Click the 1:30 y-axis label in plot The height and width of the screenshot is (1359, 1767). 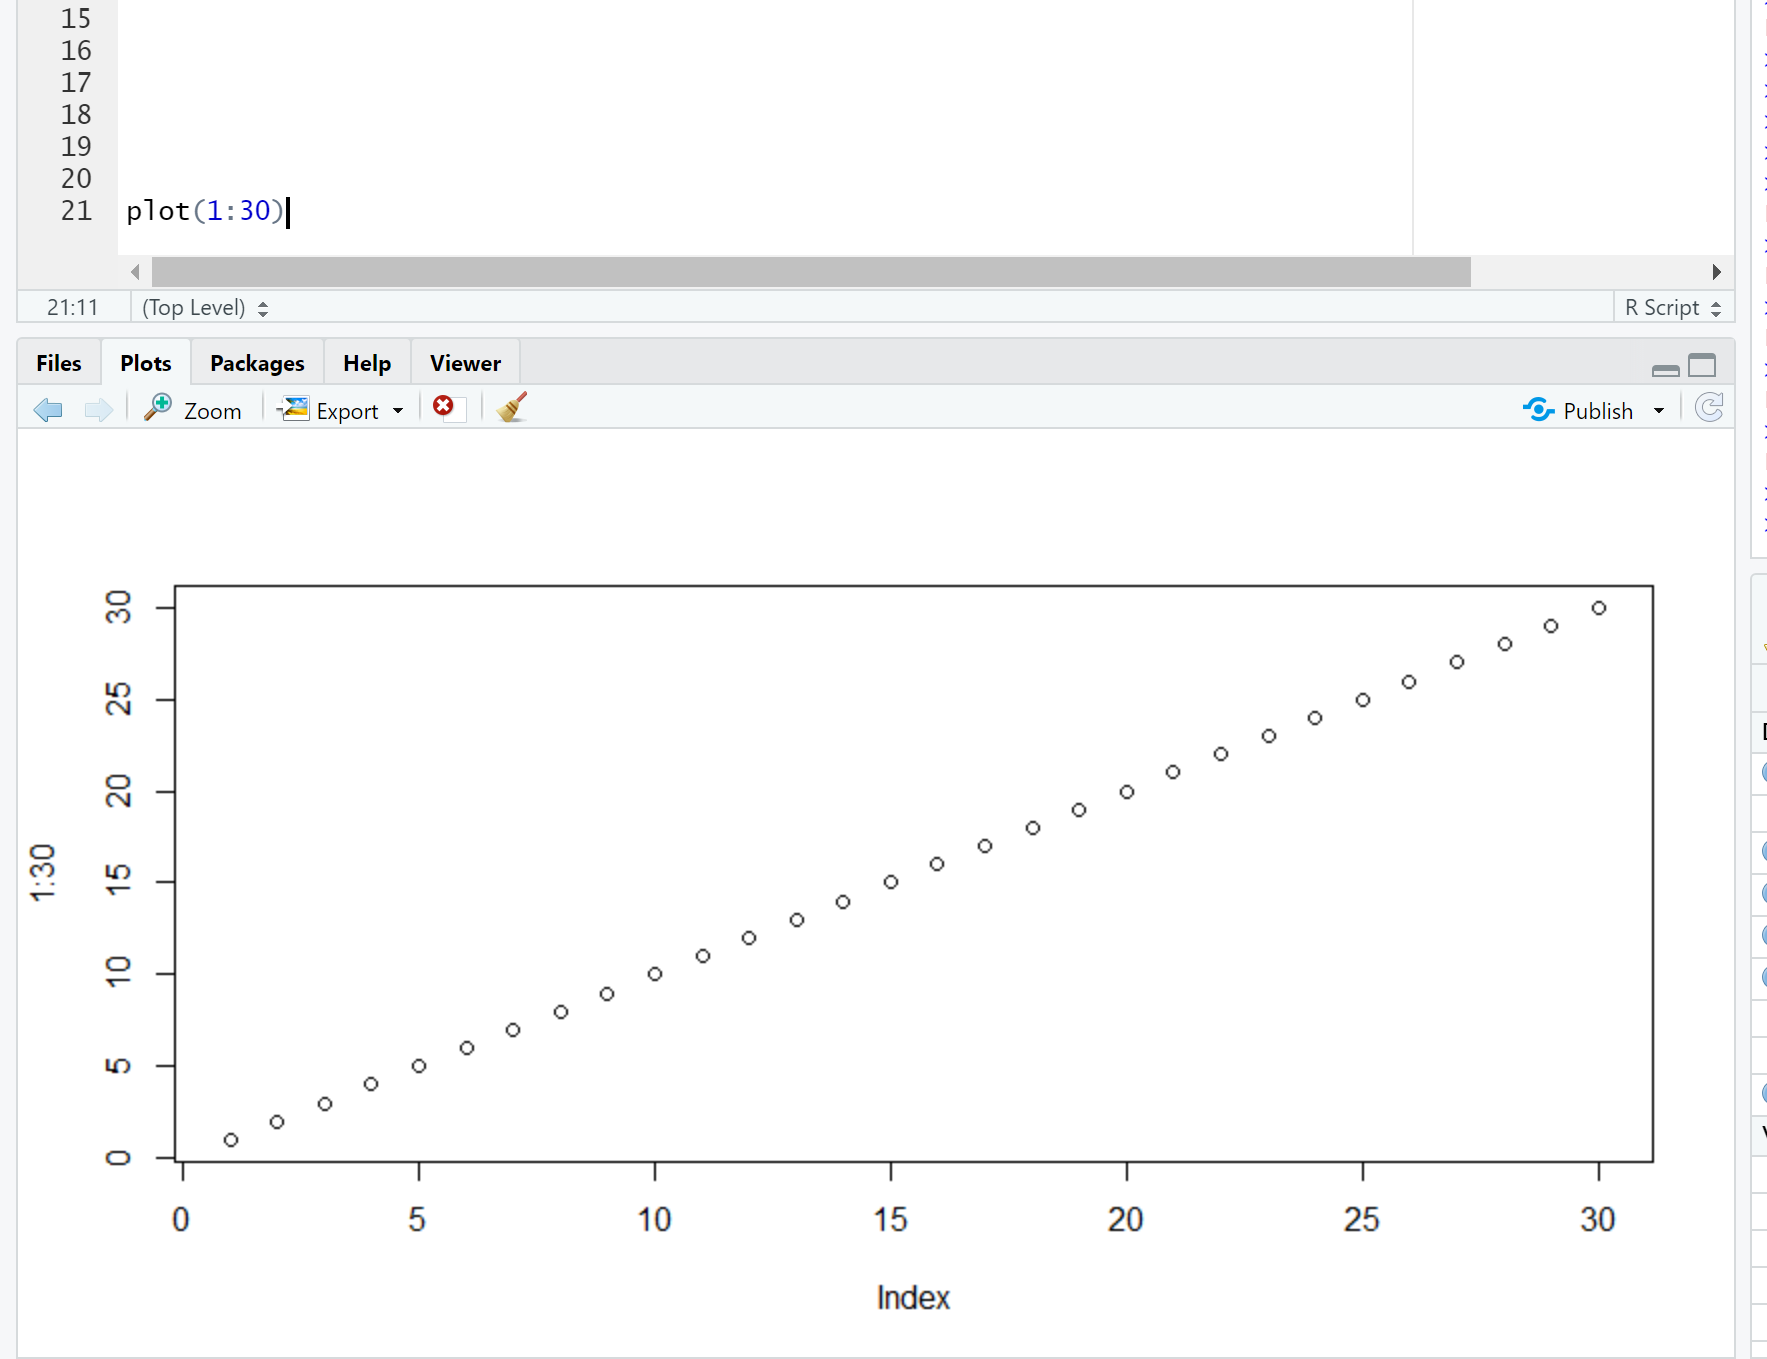[x=43, y=872]
